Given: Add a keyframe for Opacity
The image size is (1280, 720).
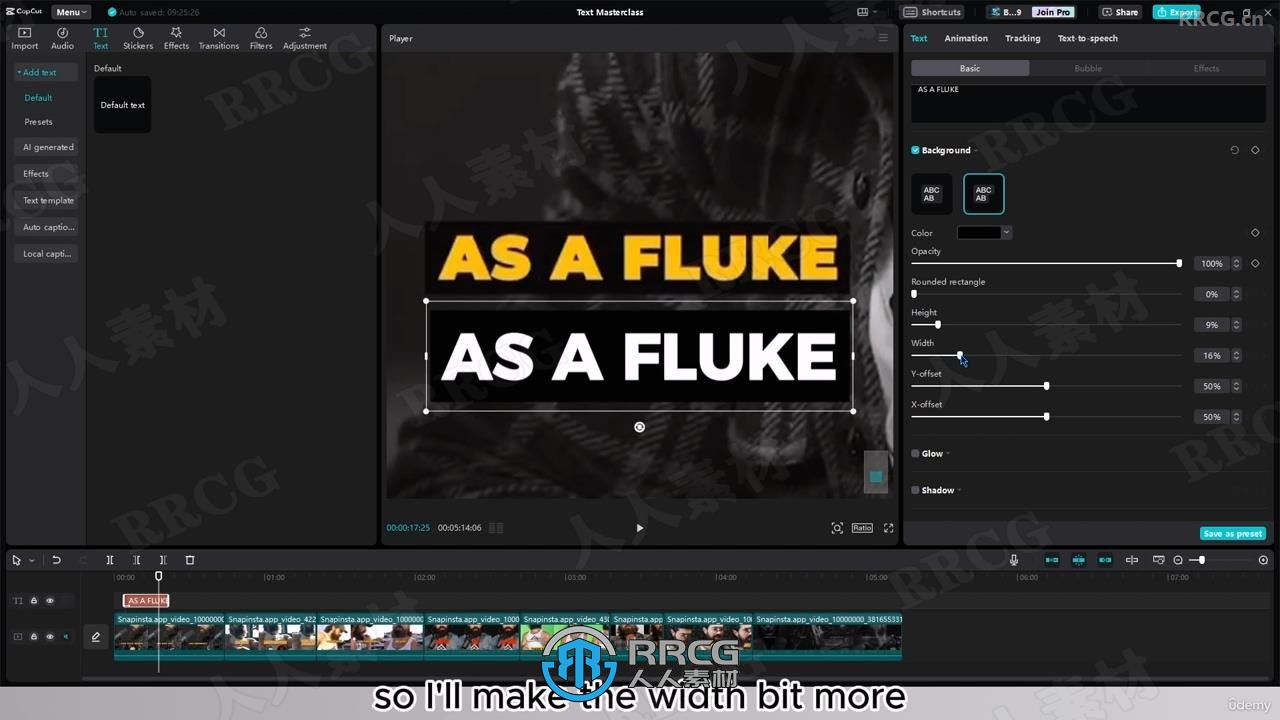Looking at the screenshot, I should click(x=1255, y=263).
